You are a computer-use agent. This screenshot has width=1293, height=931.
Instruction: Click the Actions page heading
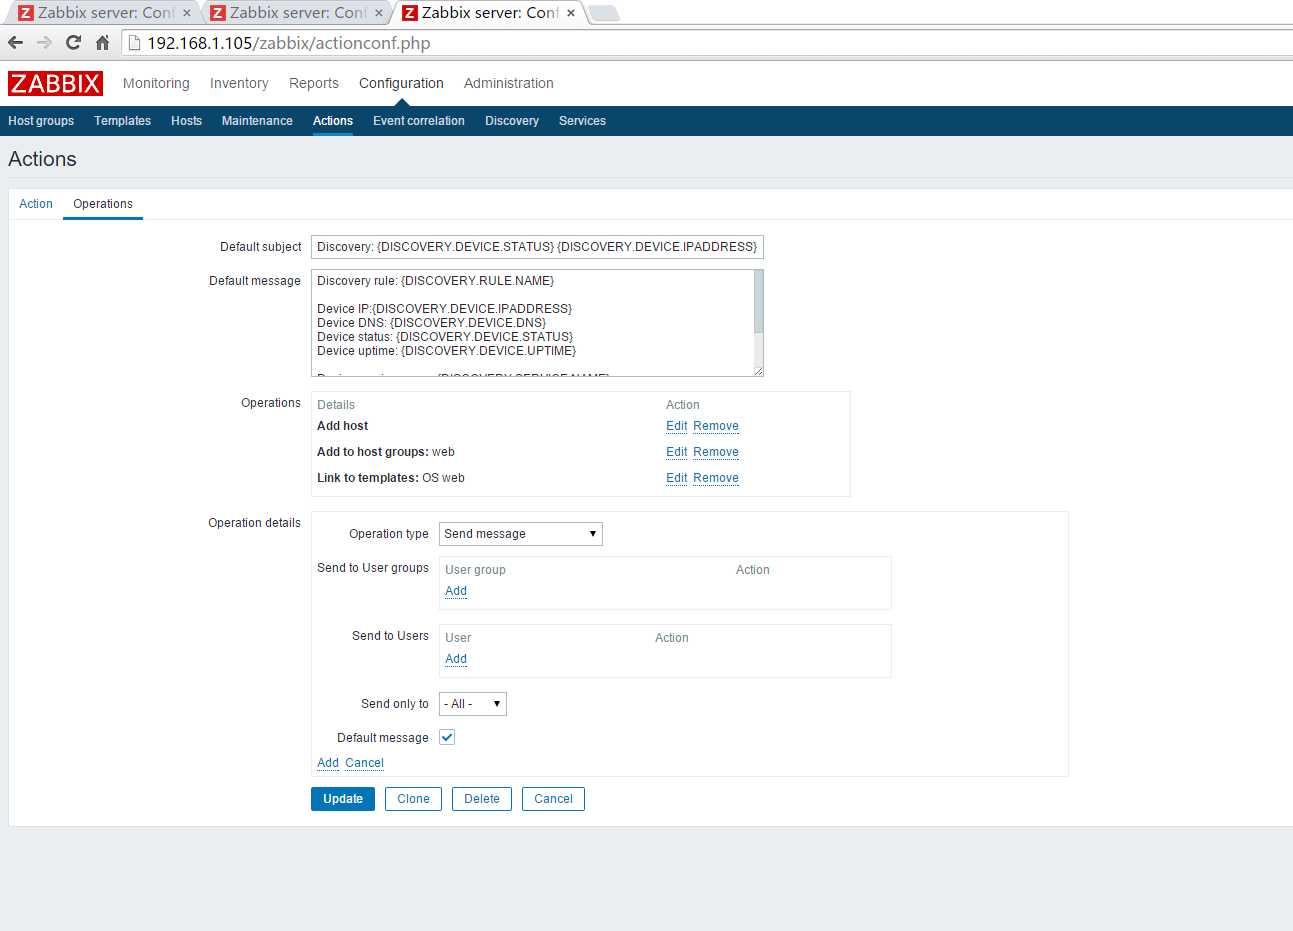(42, 159)
